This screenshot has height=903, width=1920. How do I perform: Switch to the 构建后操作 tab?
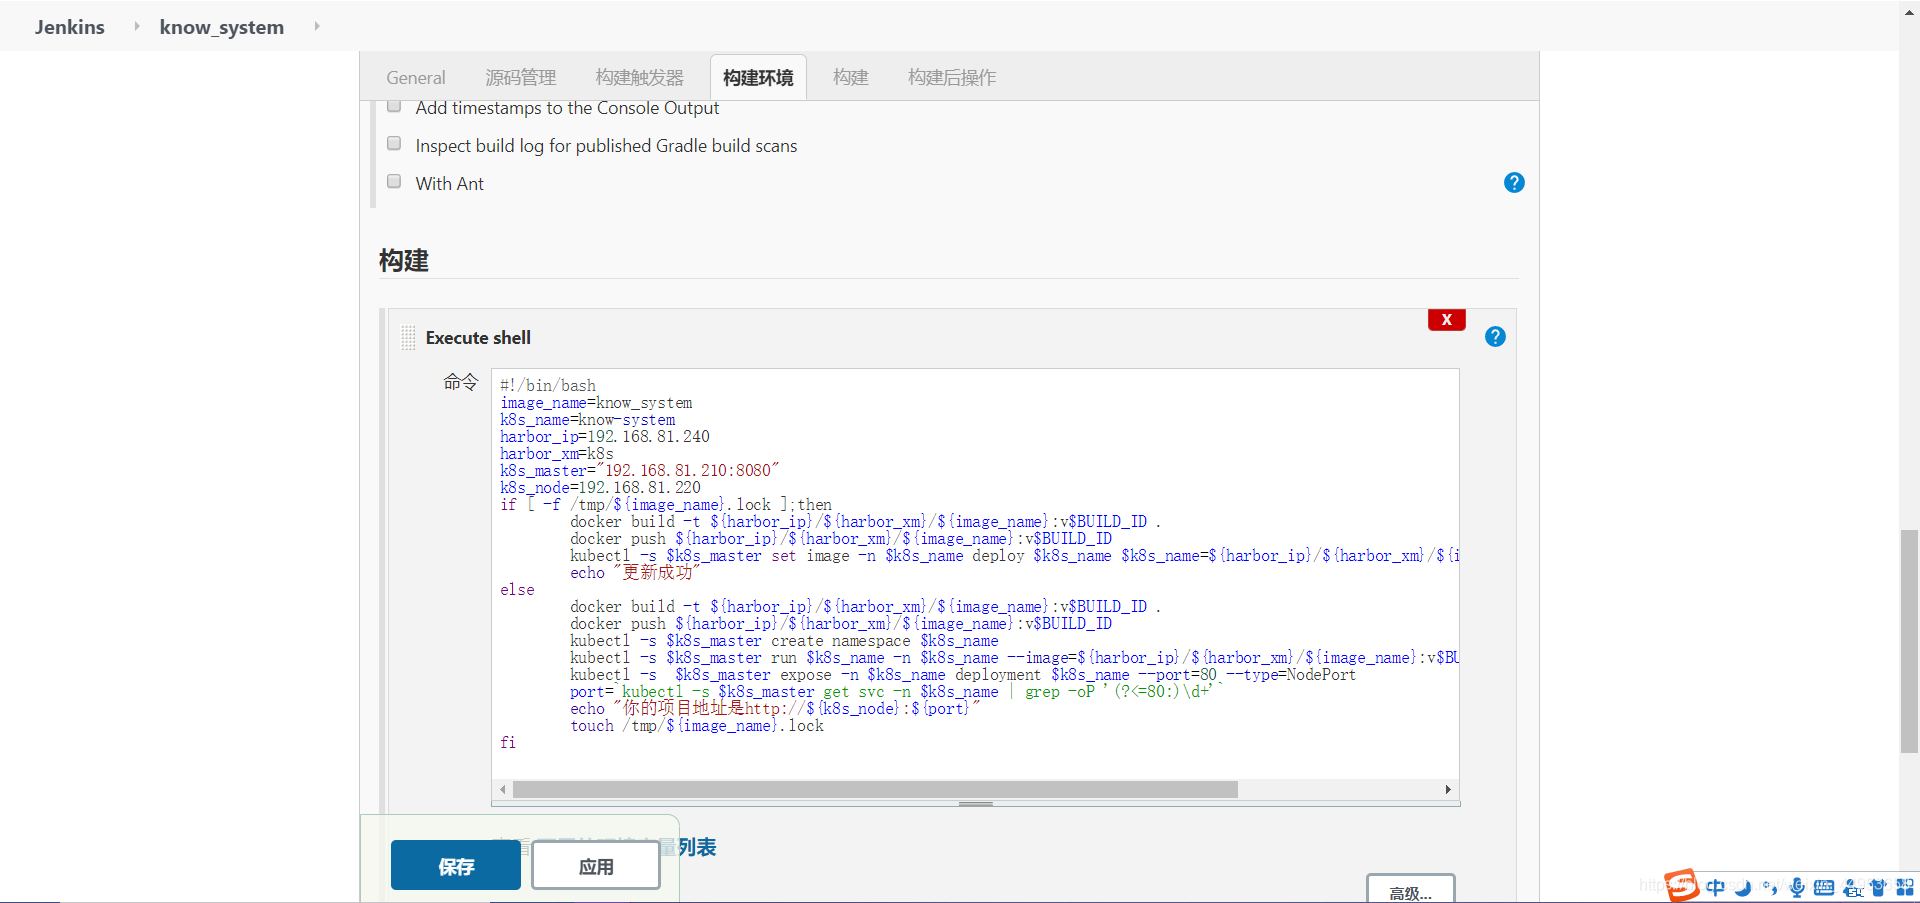pyautogui.click(x=952, y=77)
